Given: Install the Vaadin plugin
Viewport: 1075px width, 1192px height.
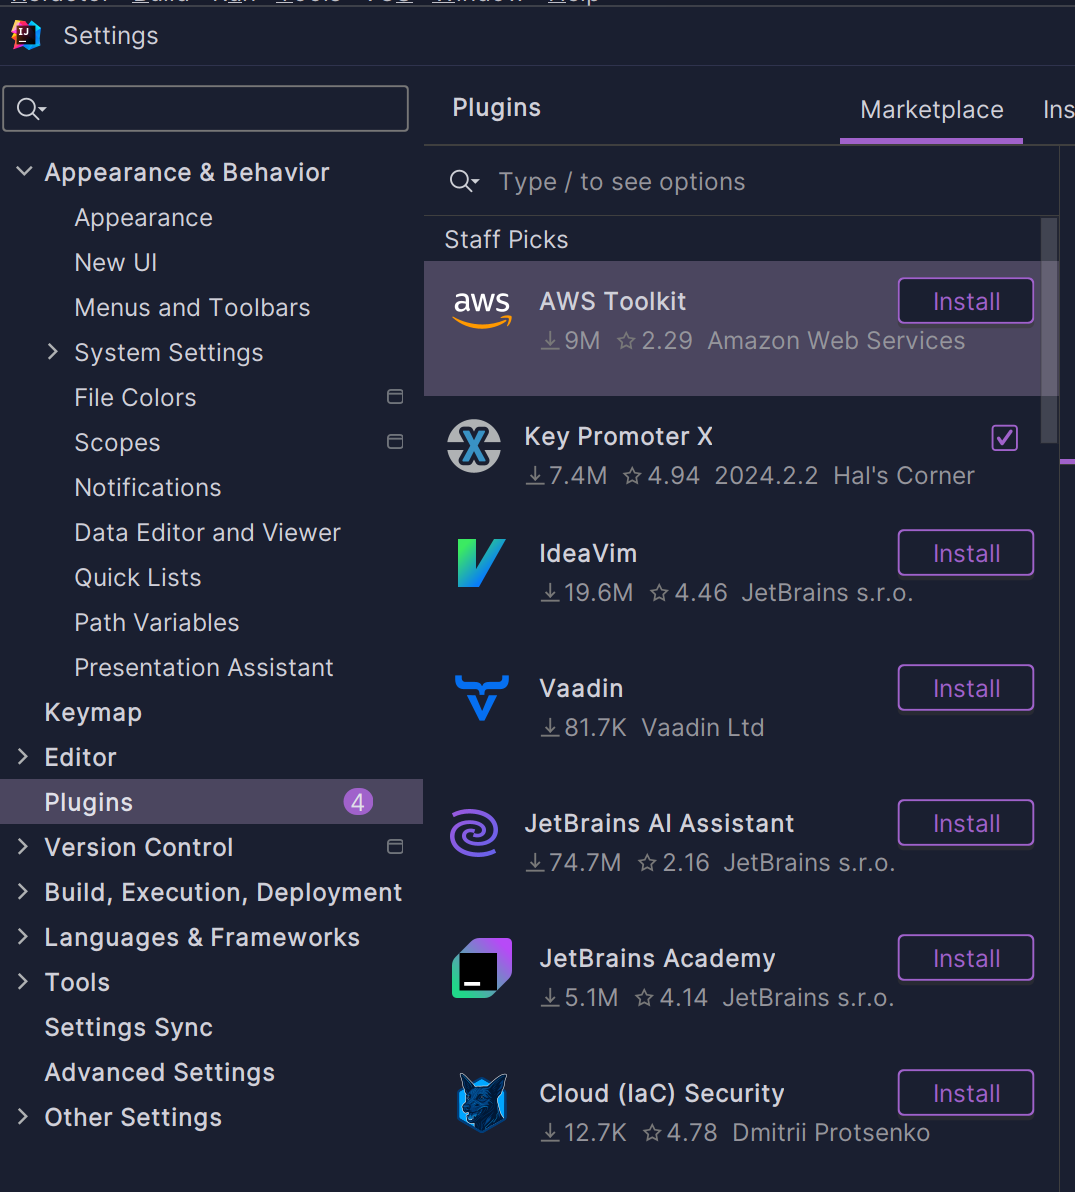Looking at the screenshot, I should pyautogui.click(x=966, y=688).
